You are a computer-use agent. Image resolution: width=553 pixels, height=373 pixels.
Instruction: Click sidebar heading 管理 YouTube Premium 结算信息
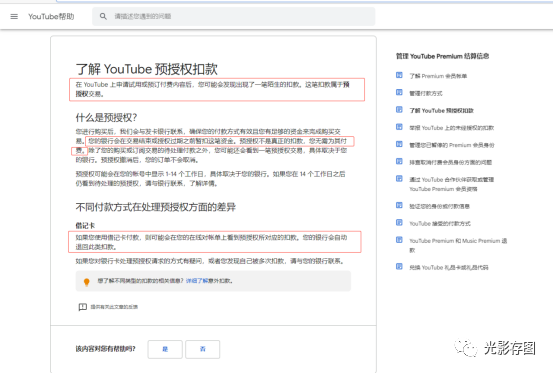click(x=442, y=56)
